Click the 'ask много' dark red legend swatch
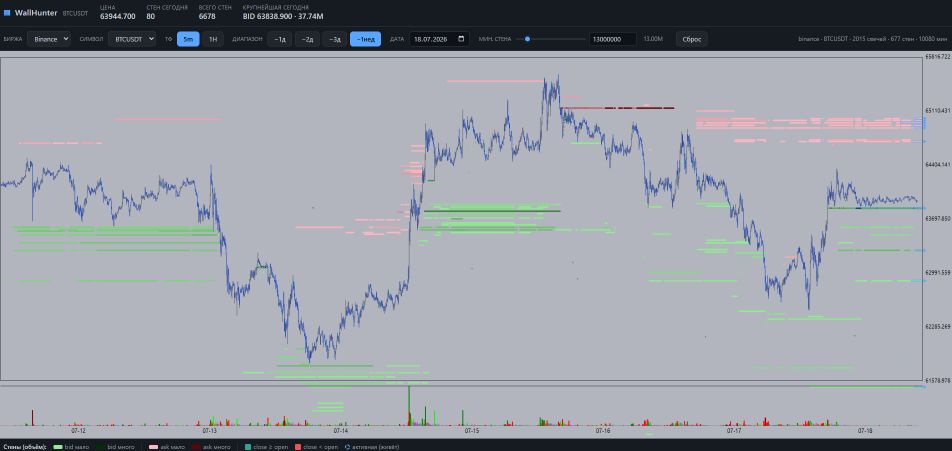Image resolution: width=952 pixels, height=451 pixels. click(x=196, y=447)
